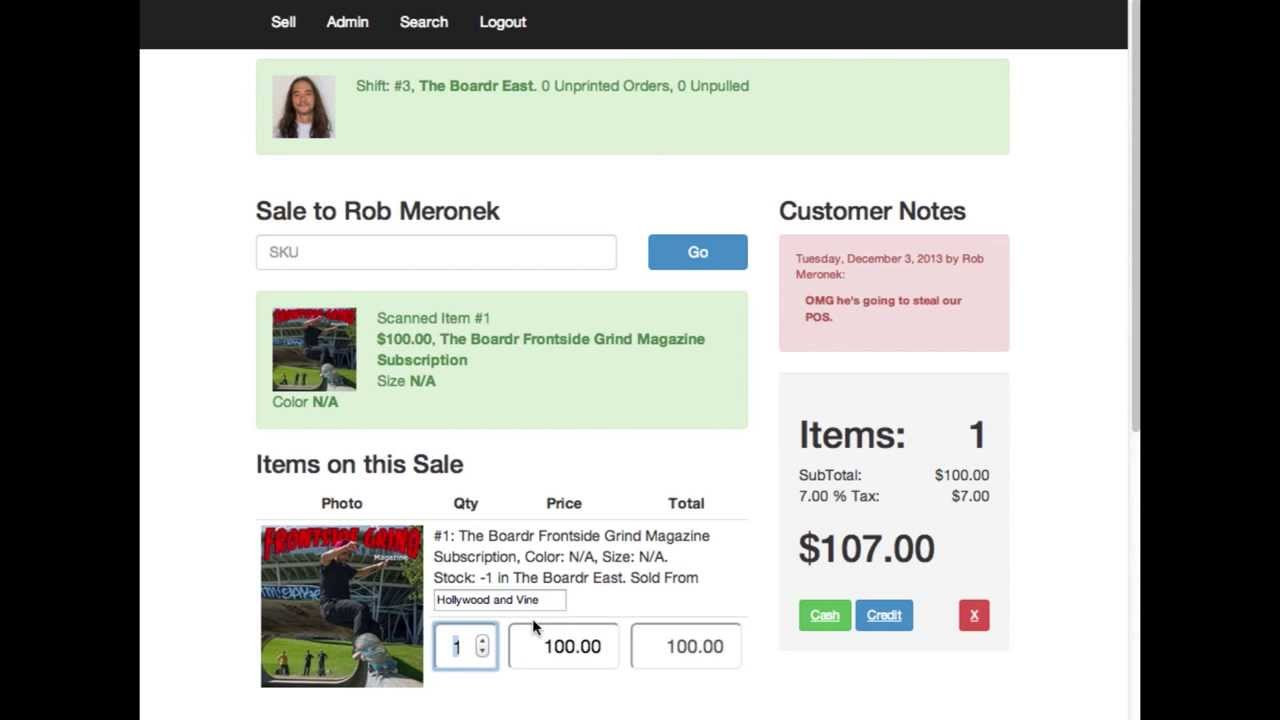The width and height of the screenshot is (1280, 720).
Task: Log out using the Logout link
Action: coord(503,22)
